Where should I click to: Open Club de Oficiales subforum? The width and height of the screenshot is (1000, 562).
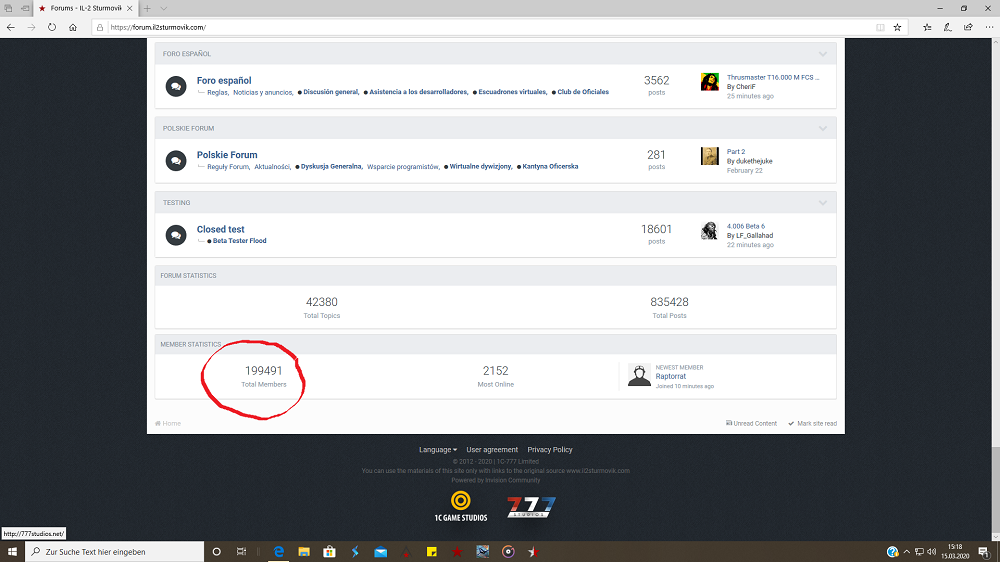click(x=583, y=92)
